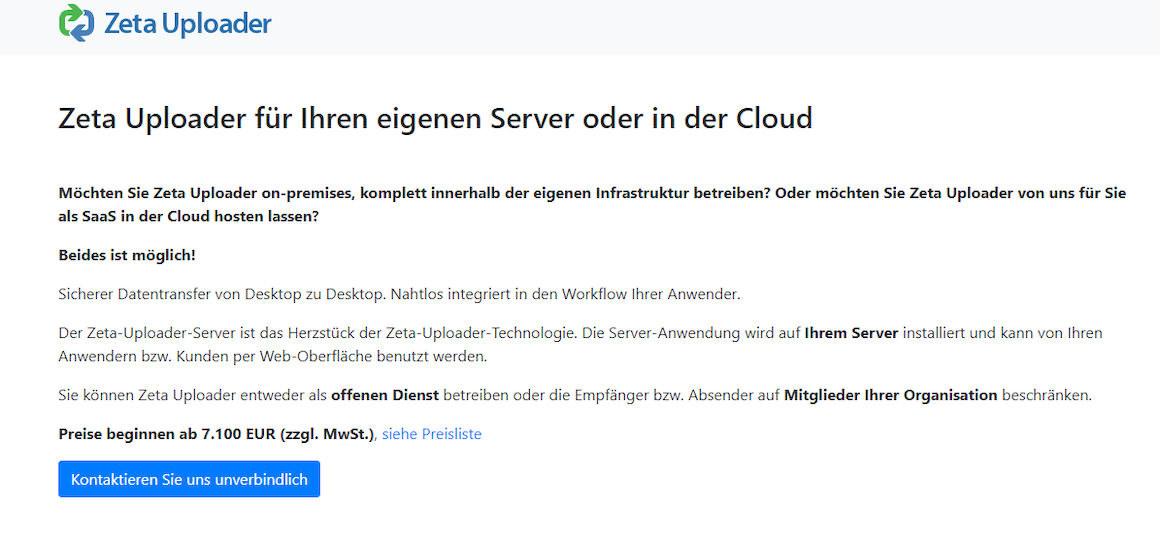Image resolution: width=1160 pixels, height=547 pixels.
Task: Click the zzgl. MwSt. note in the price line
Action: 326,434
